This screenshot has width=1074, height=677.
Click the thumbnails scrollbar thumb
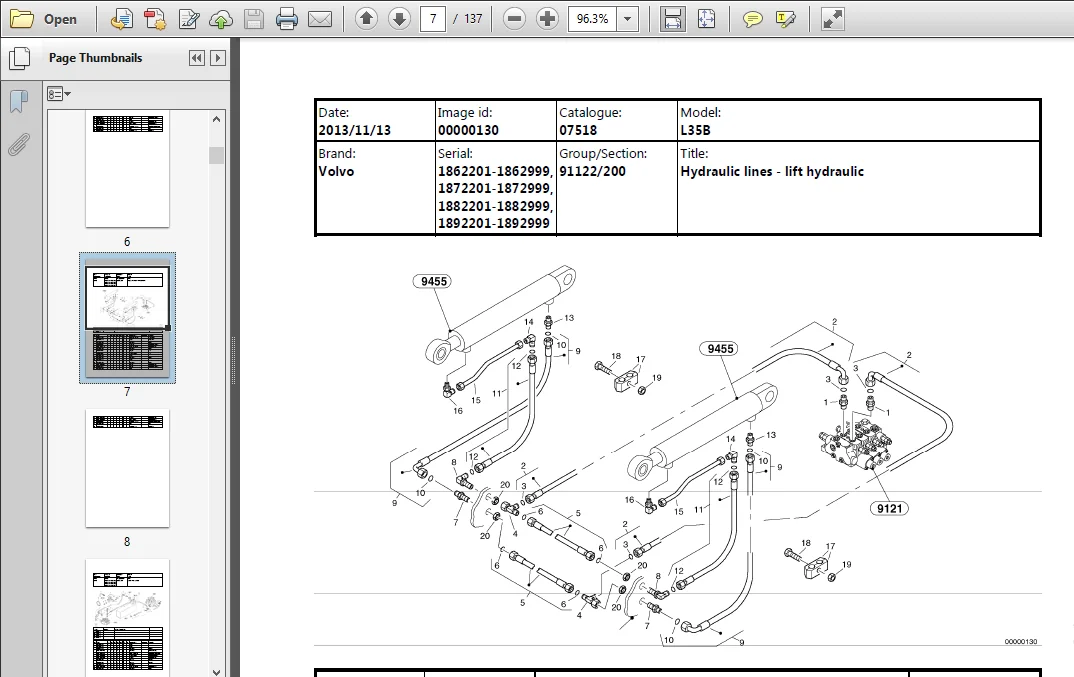216,156
